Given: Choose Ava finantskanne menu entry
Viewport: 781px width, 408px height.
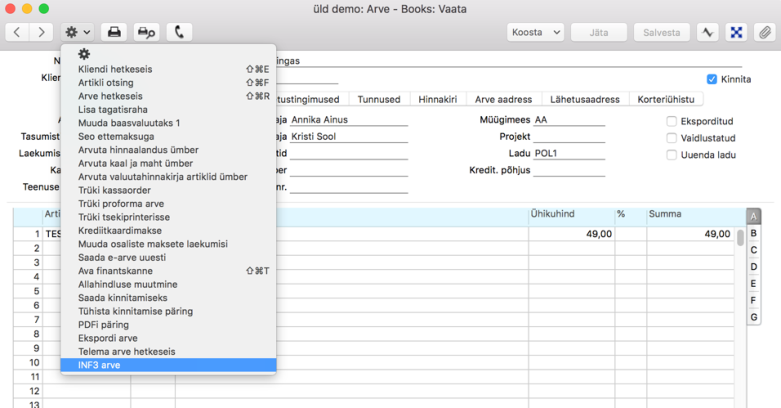Looking at the screenshot, I should [x=168, y=271].
